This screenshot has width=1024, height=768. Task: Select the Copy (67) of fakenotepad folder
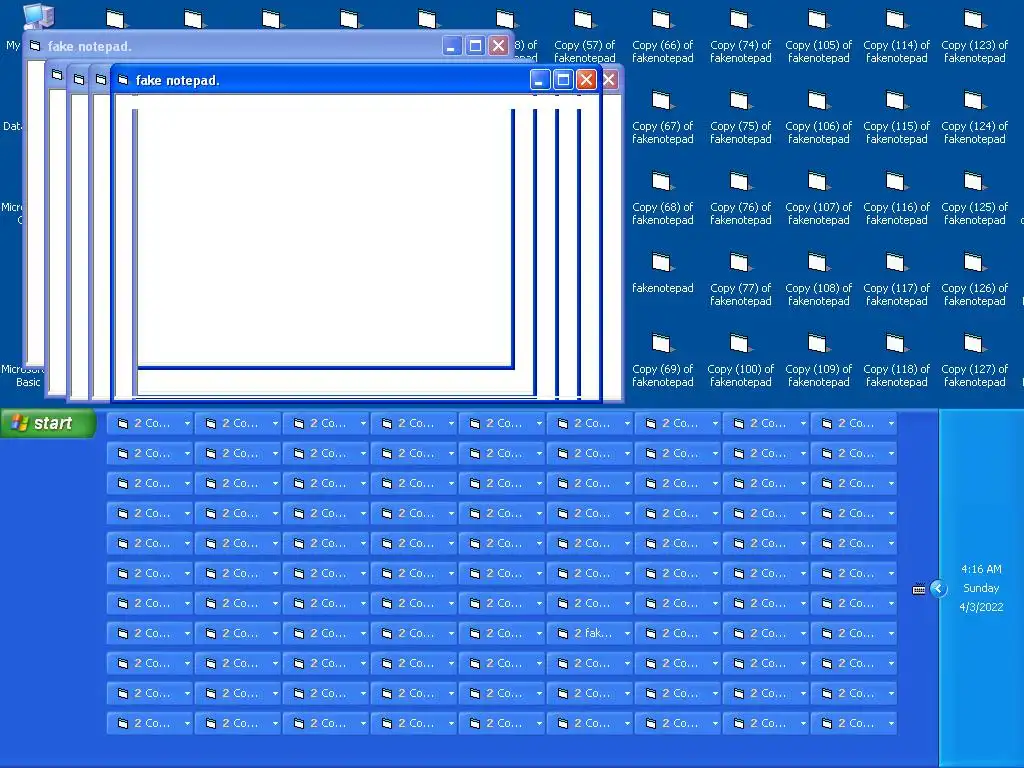point(662,118)
